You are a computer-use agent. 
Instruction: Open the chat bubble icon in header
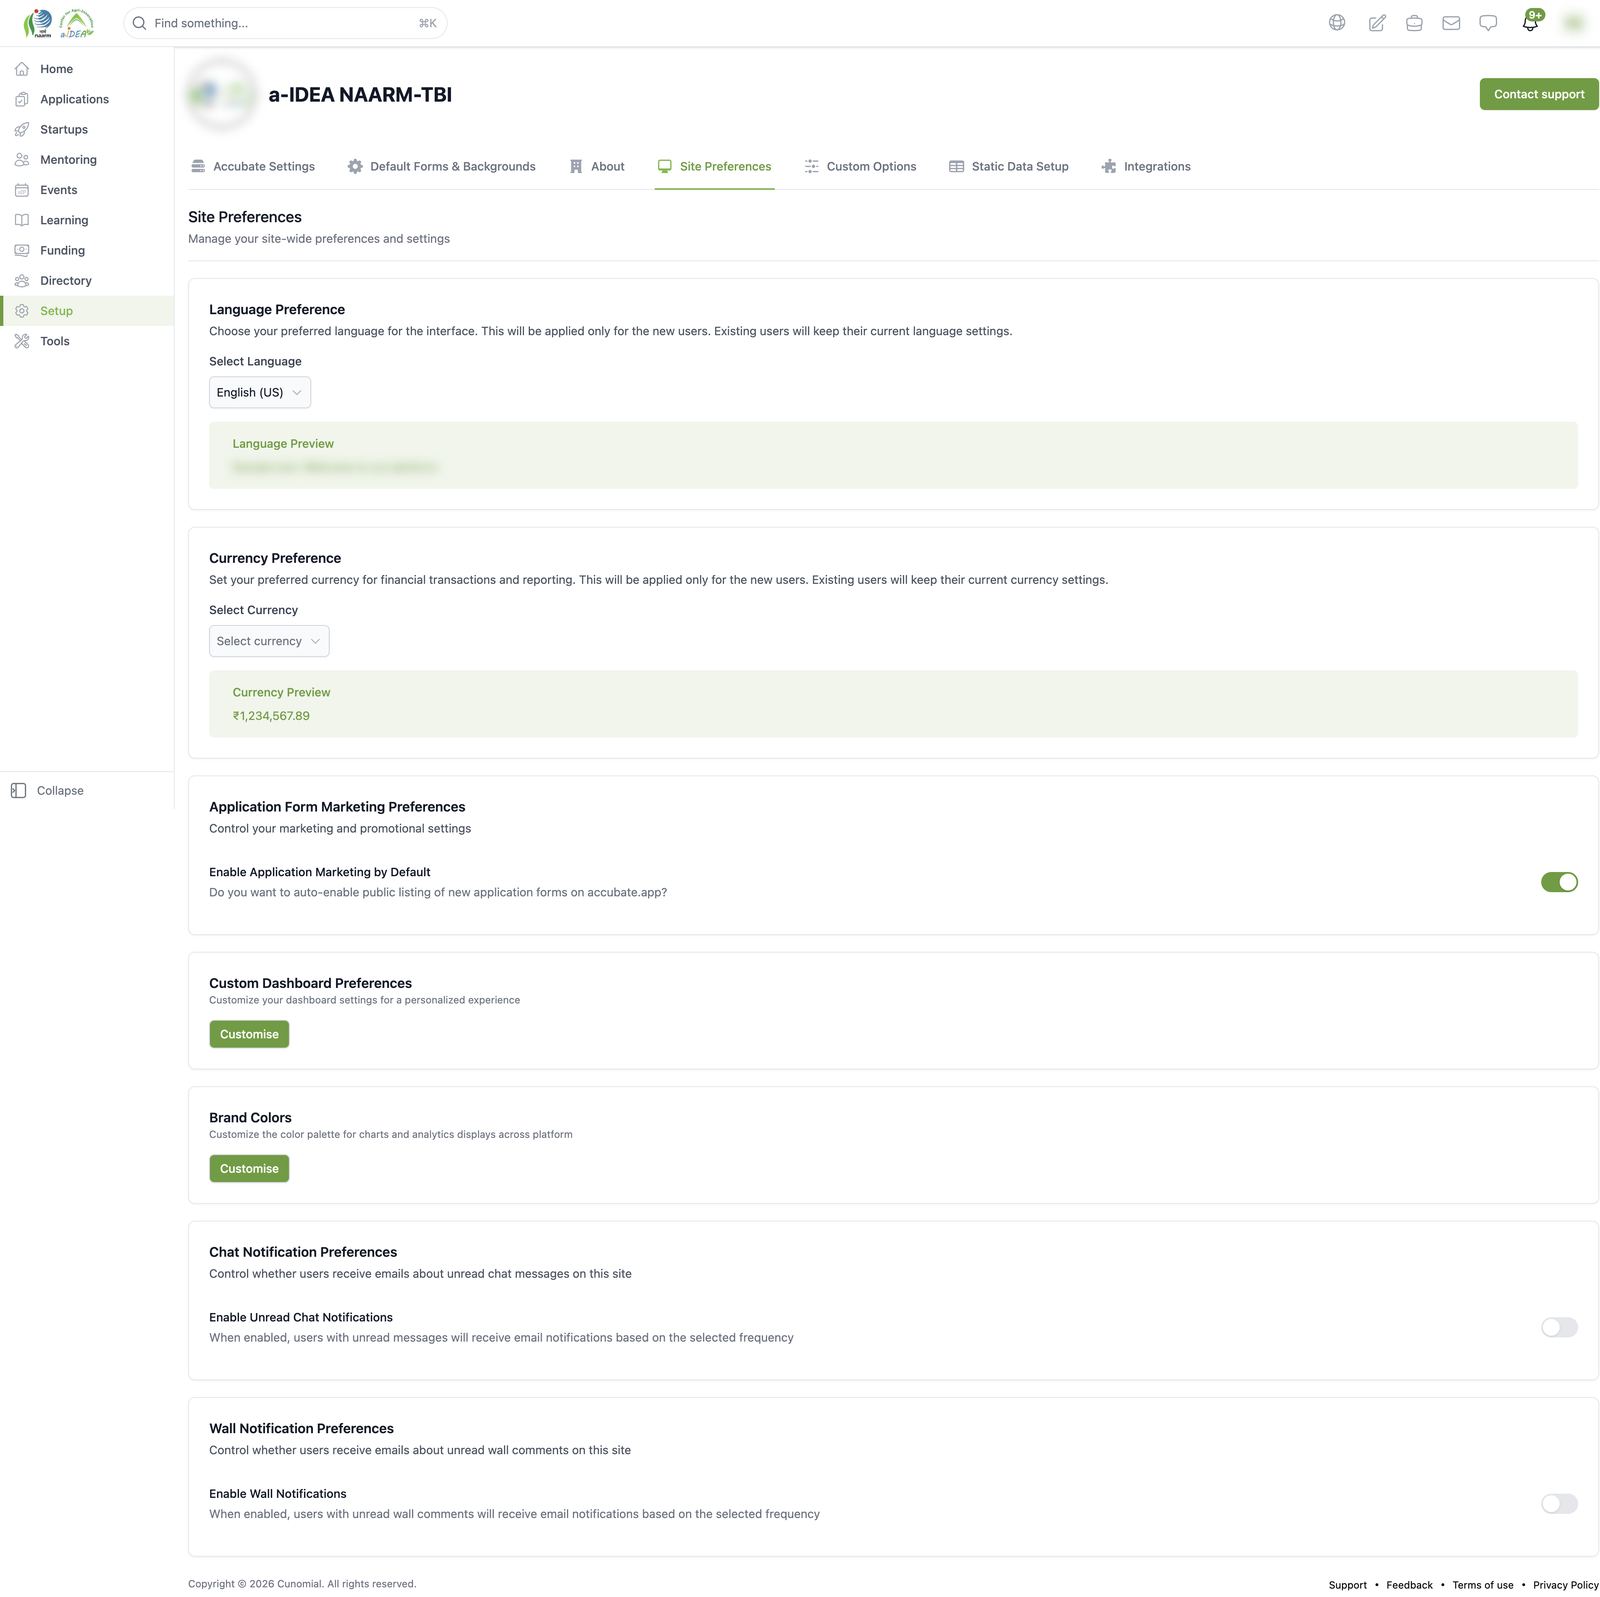(1488, 23)
